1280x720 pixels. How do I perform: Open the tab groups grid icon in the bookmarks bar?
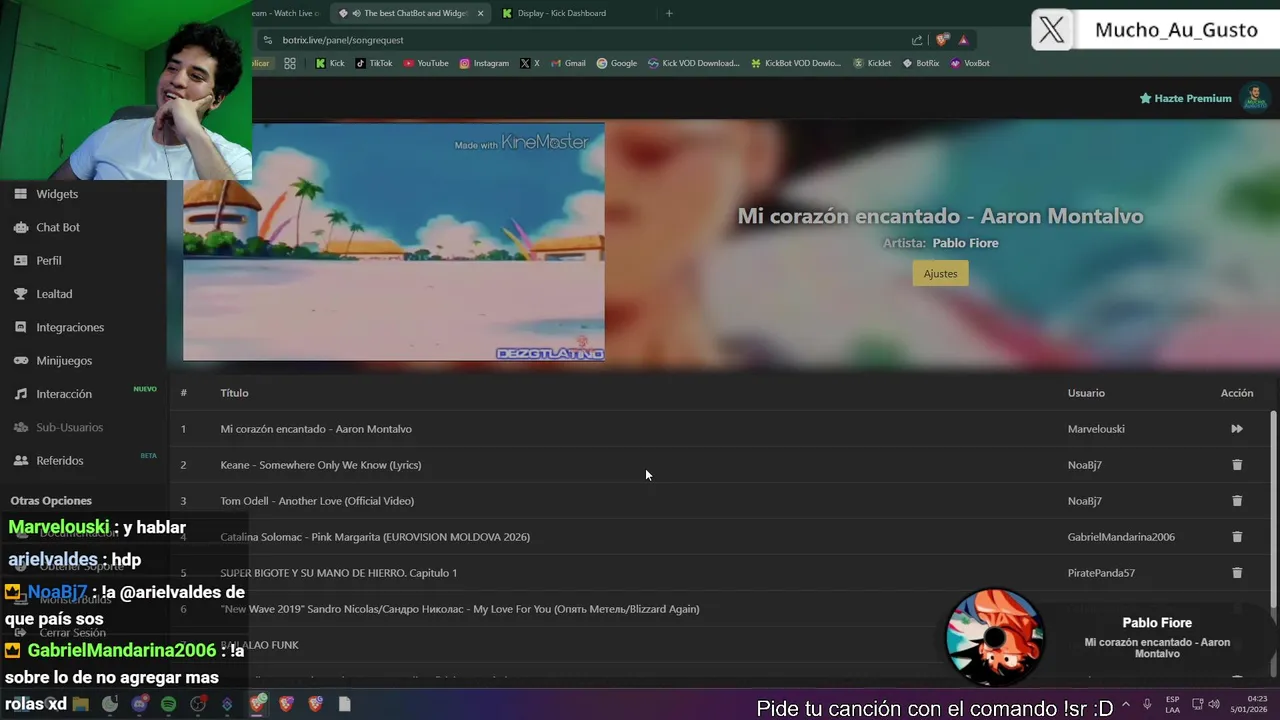coord(290,63)
